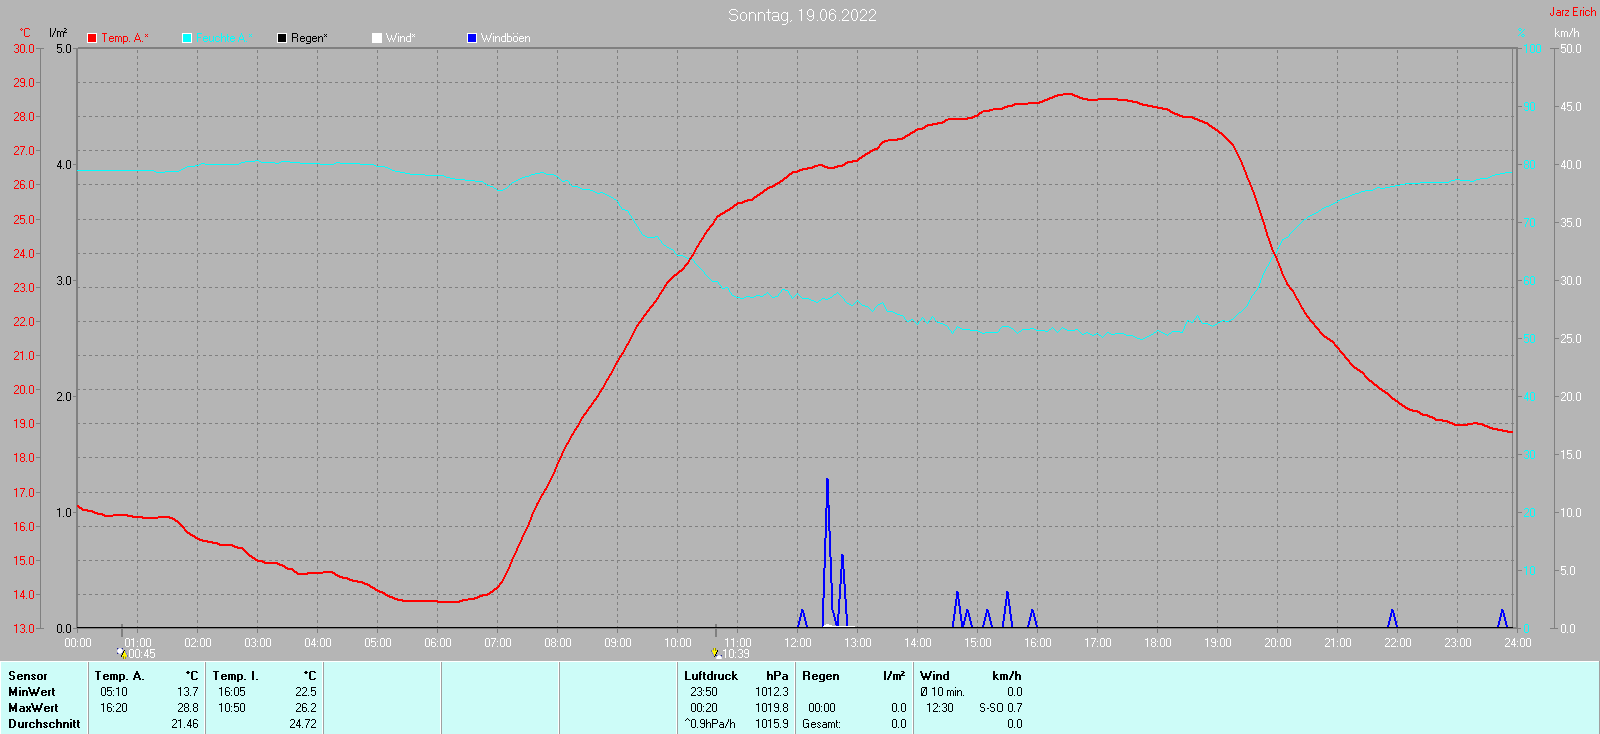
Task: Click the tallest blue wind gust peak
Action: pyautogui.click(x=827, y=481)
